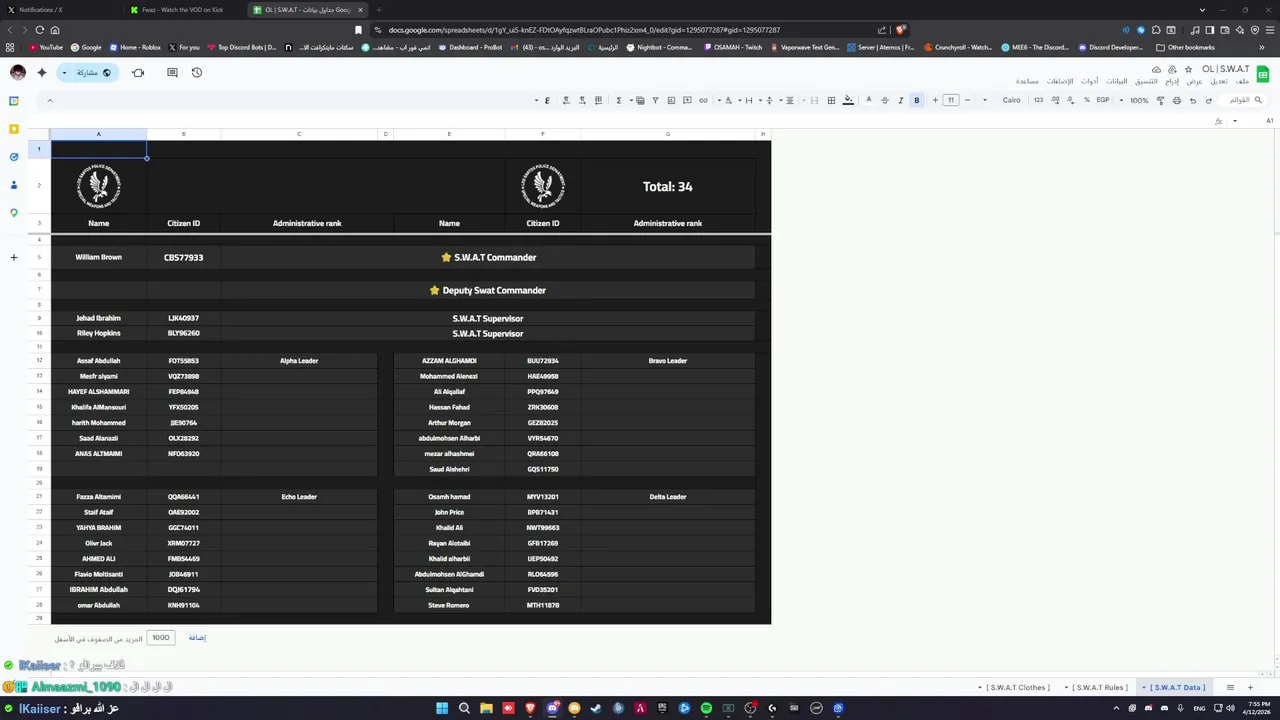
Task: Open the text wrapping dropdown
Action: [745, 100]
